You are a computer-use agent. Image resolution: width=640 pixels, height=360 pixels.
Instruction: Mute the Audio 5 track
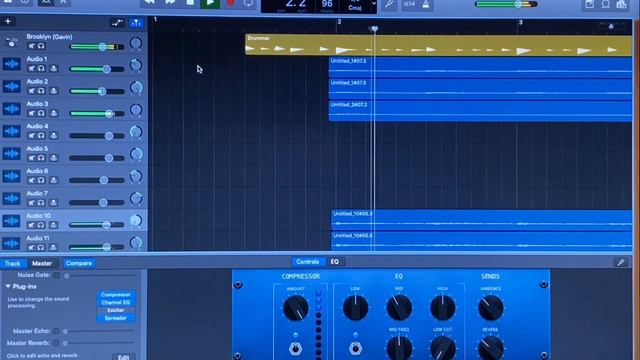pos(31,158)
